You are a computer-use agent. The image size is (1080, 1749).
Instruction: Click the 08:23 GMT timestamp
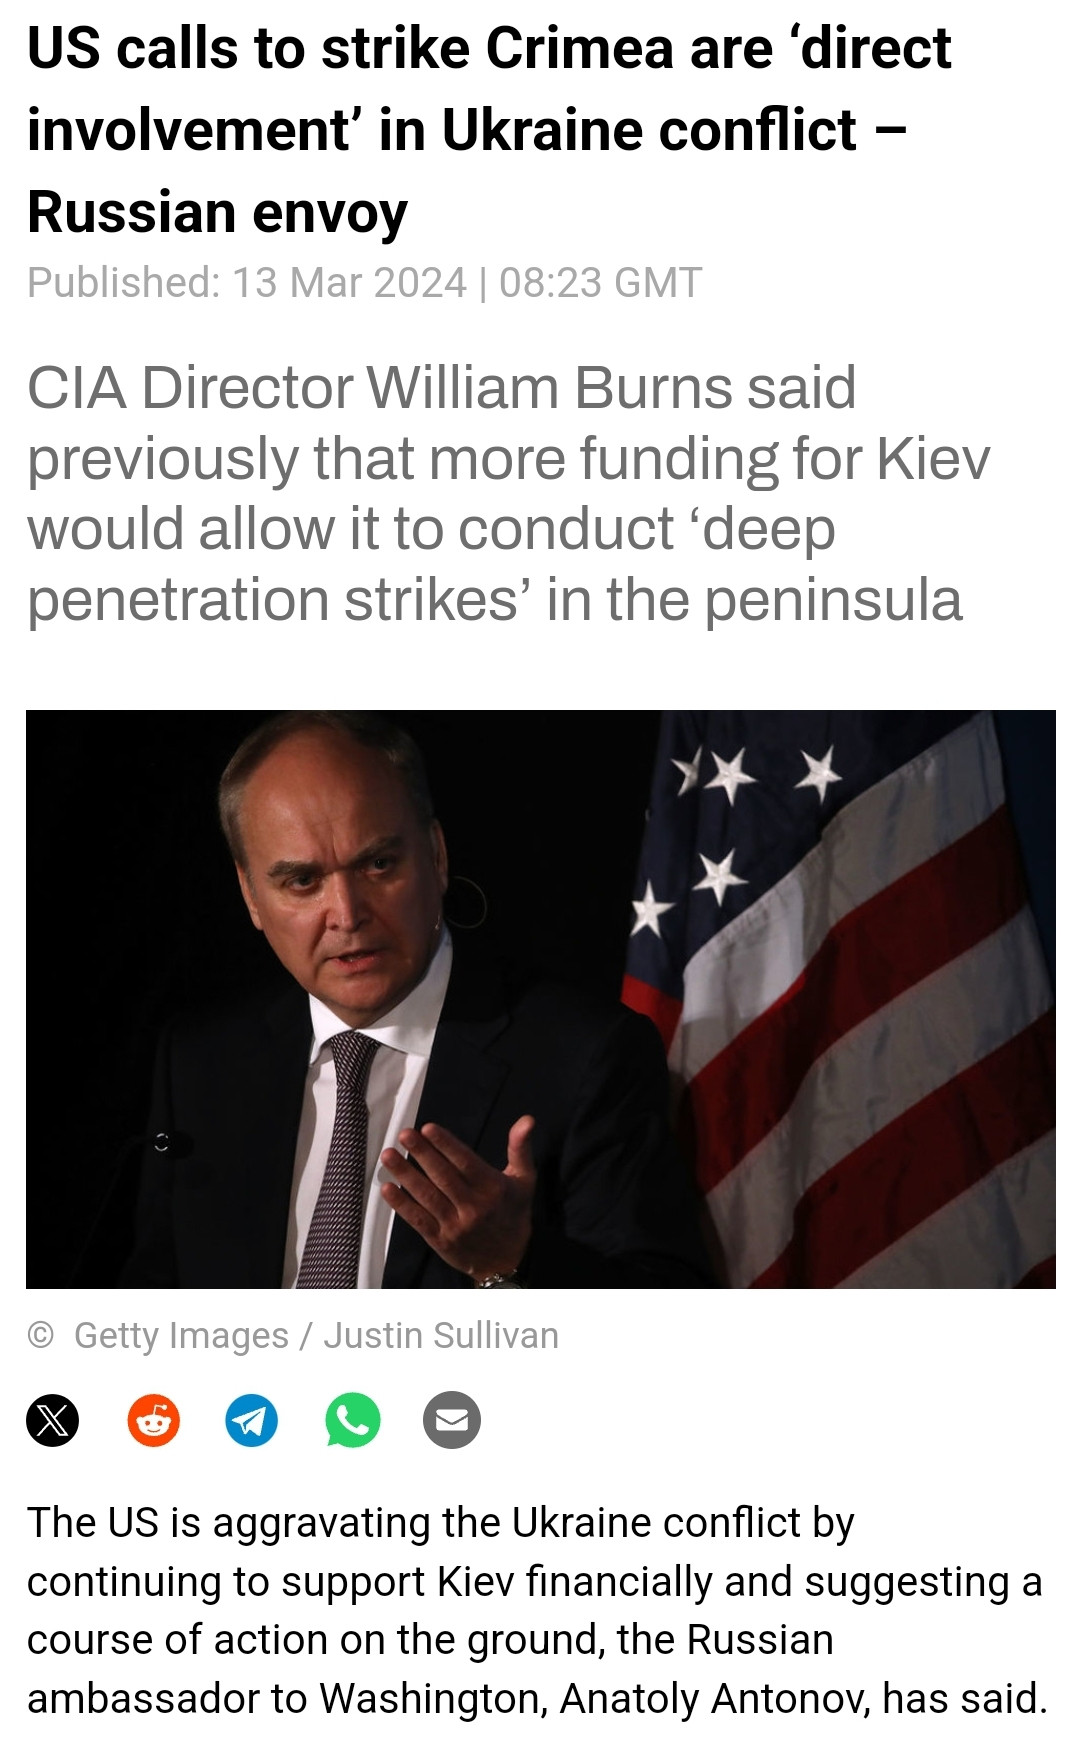601,283
